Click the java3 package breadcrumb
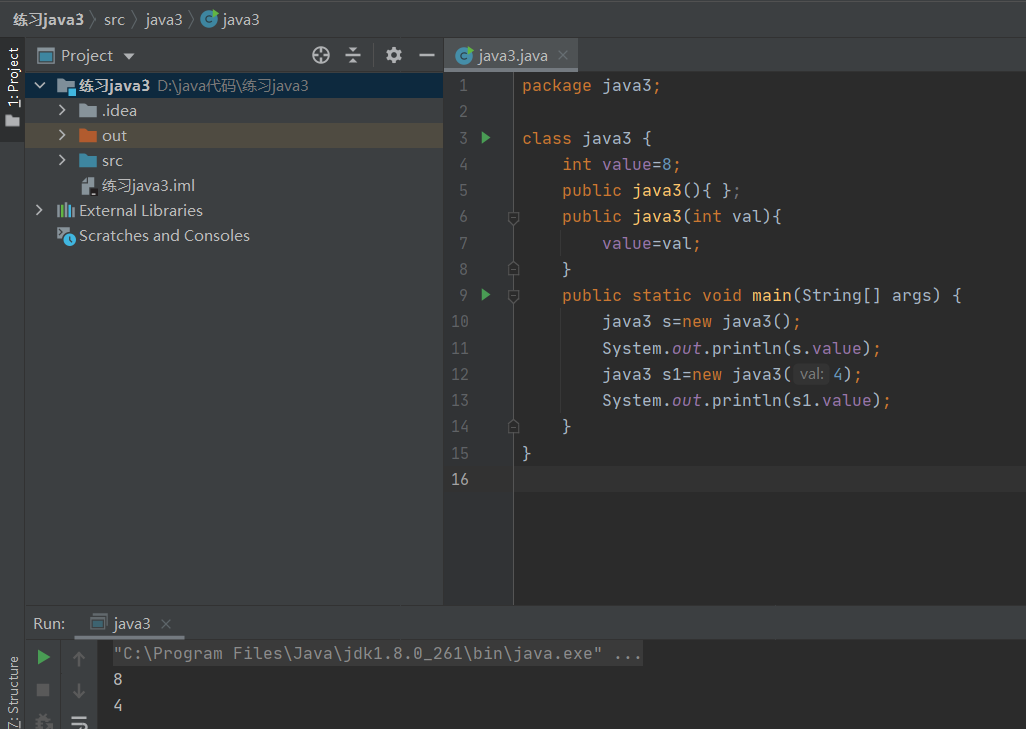1026x729 pixels. pyautogui.click(x=164, y=20)
